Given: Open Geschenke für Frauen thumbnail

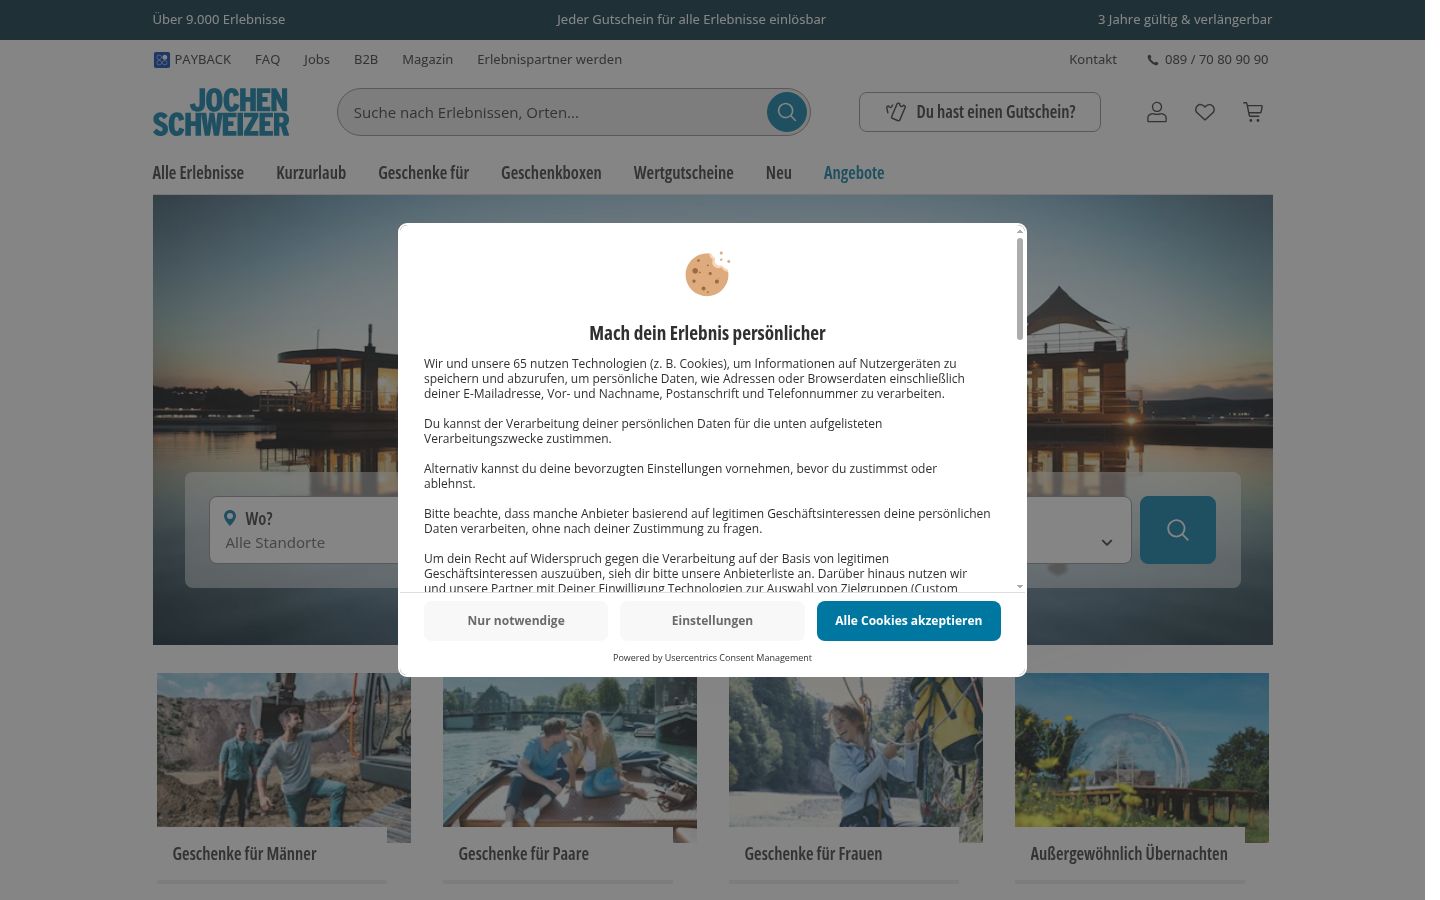Looking at the screenshot, I should [x=856, y=758].
